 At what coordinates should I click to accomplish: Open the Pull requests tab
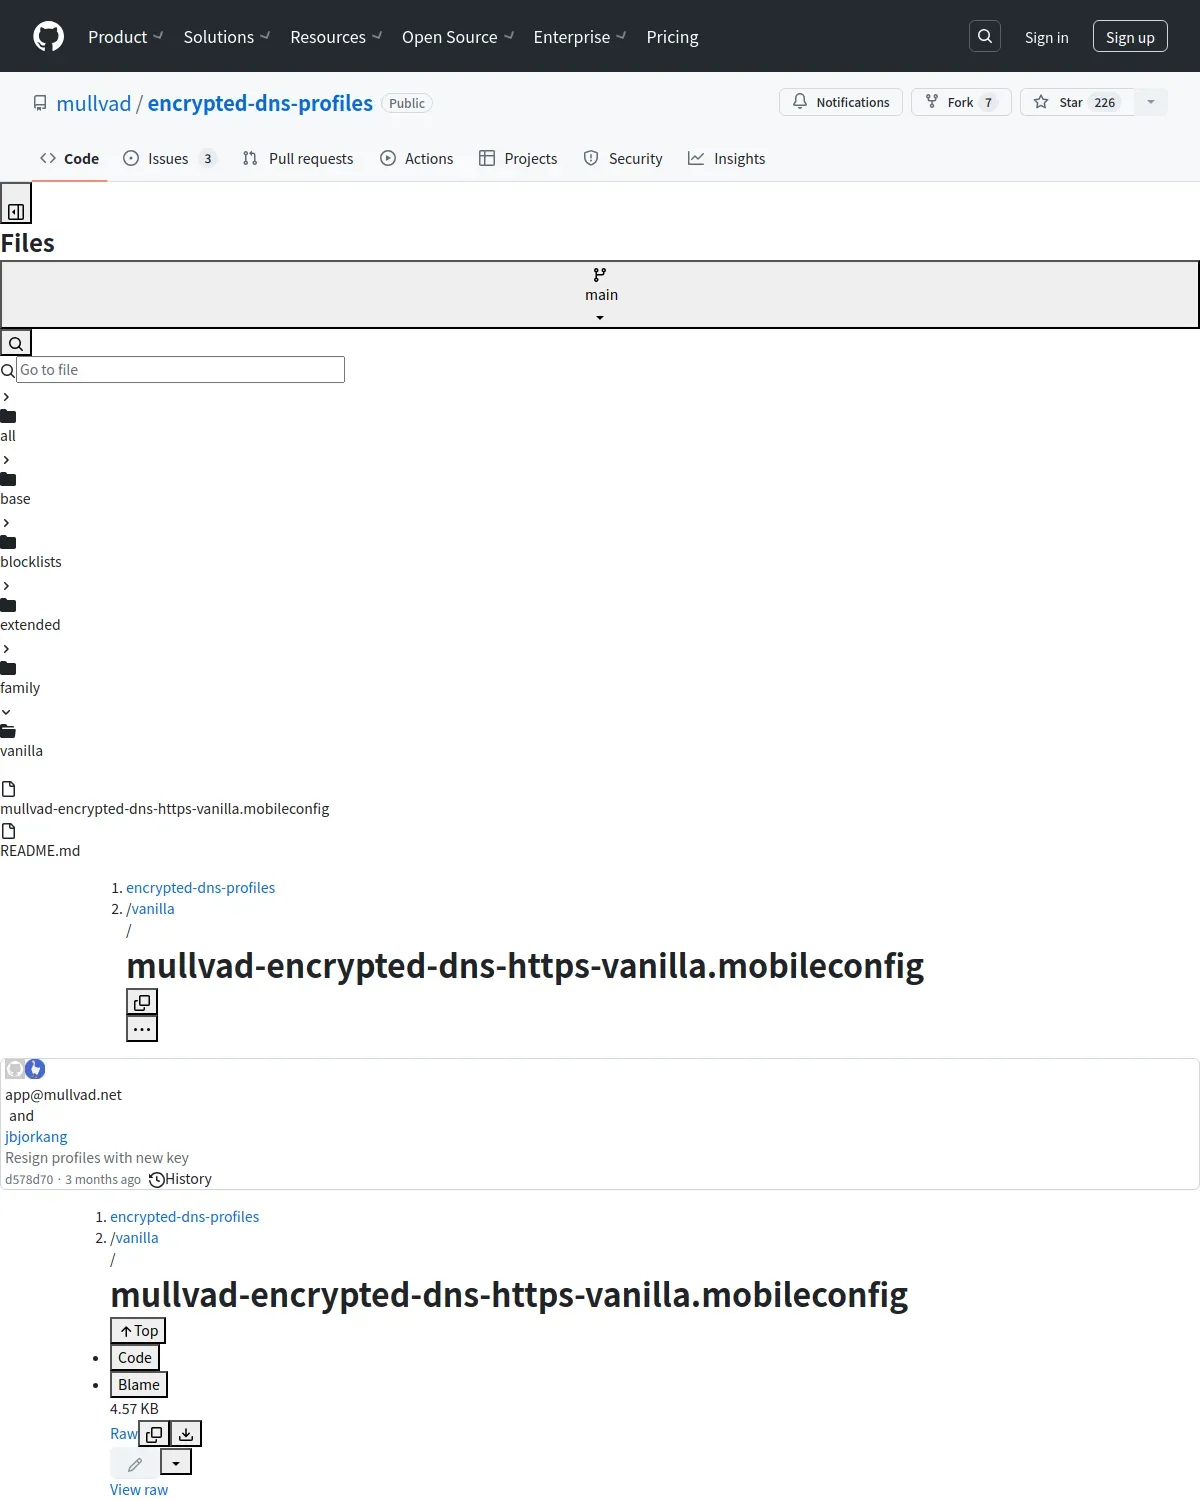(x=298, y=158)
